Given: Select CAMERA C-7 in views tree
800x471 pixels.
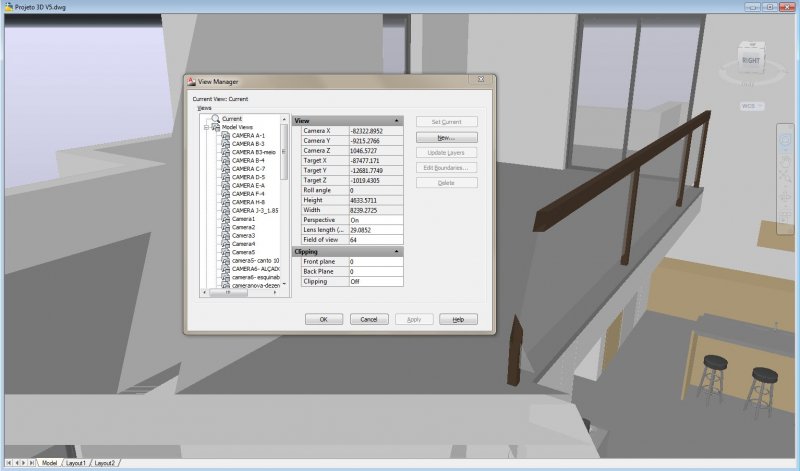Looking at the screenshot, I should tap(248, 169).
